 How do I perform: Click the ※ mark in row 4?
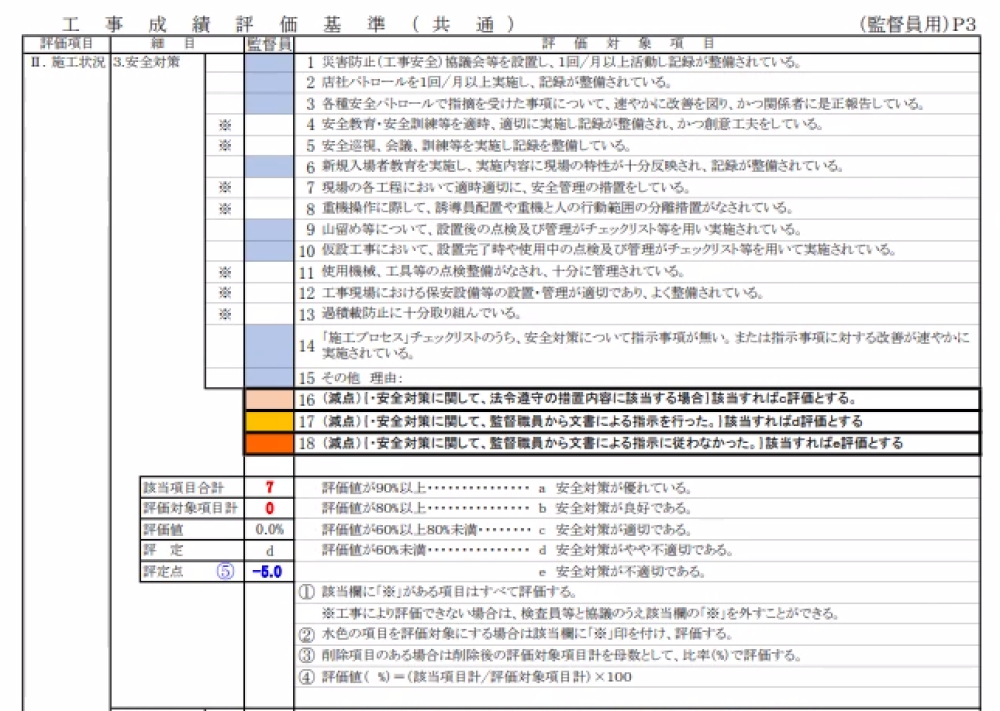pos(224,125)
